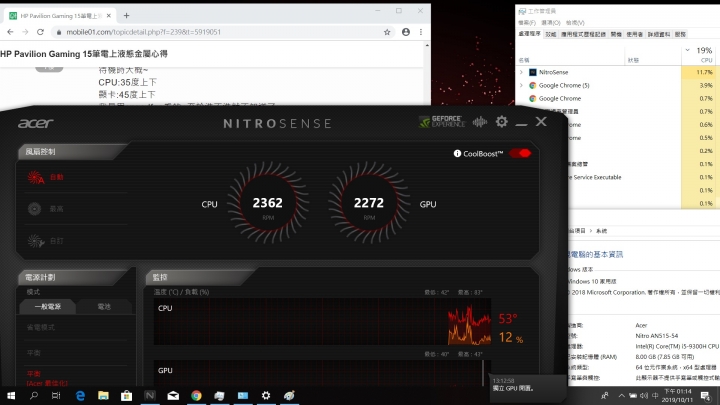The image size is (720, 405).
Task: Switch to 使用者 tab in Task Manager
Action: (x=635, y=34)
